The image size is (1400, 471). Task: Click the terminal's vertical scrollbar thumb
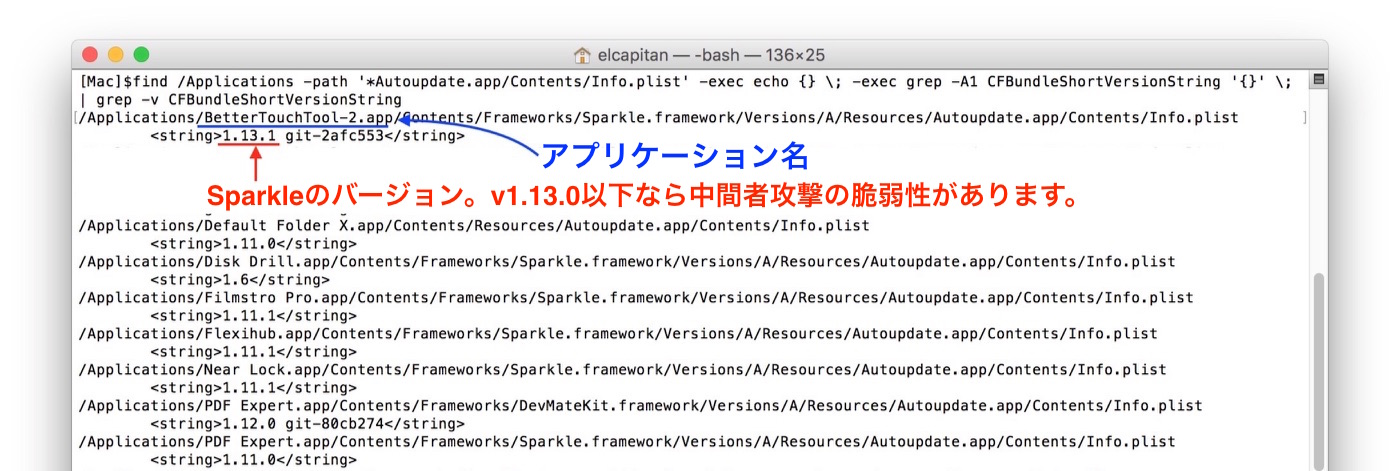coord(1318,372)
